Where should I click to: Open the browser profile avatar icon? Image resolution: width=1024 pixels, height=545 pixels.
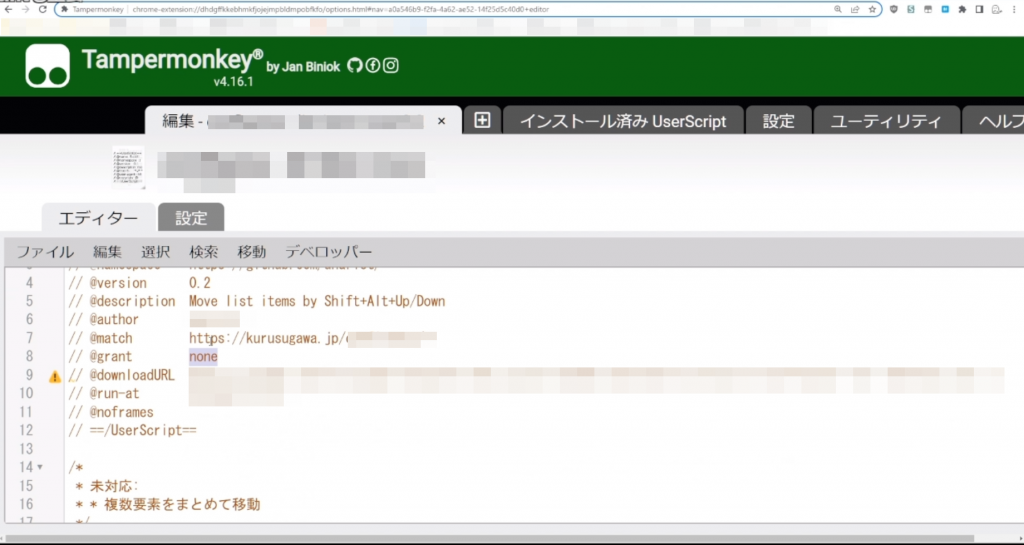tap(997, 9)
